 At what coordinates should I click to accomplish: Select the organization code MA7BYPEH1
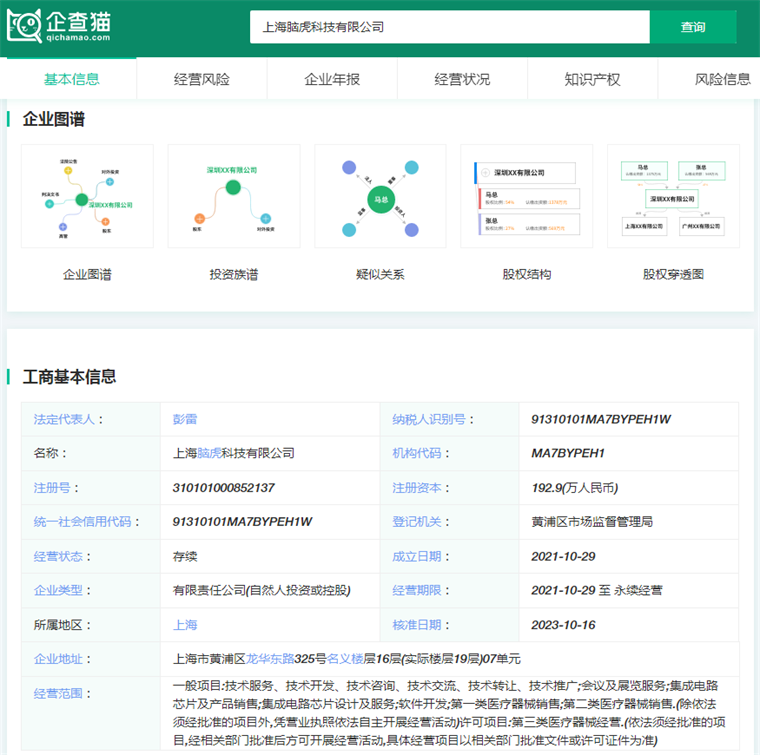tap(568, 453)
